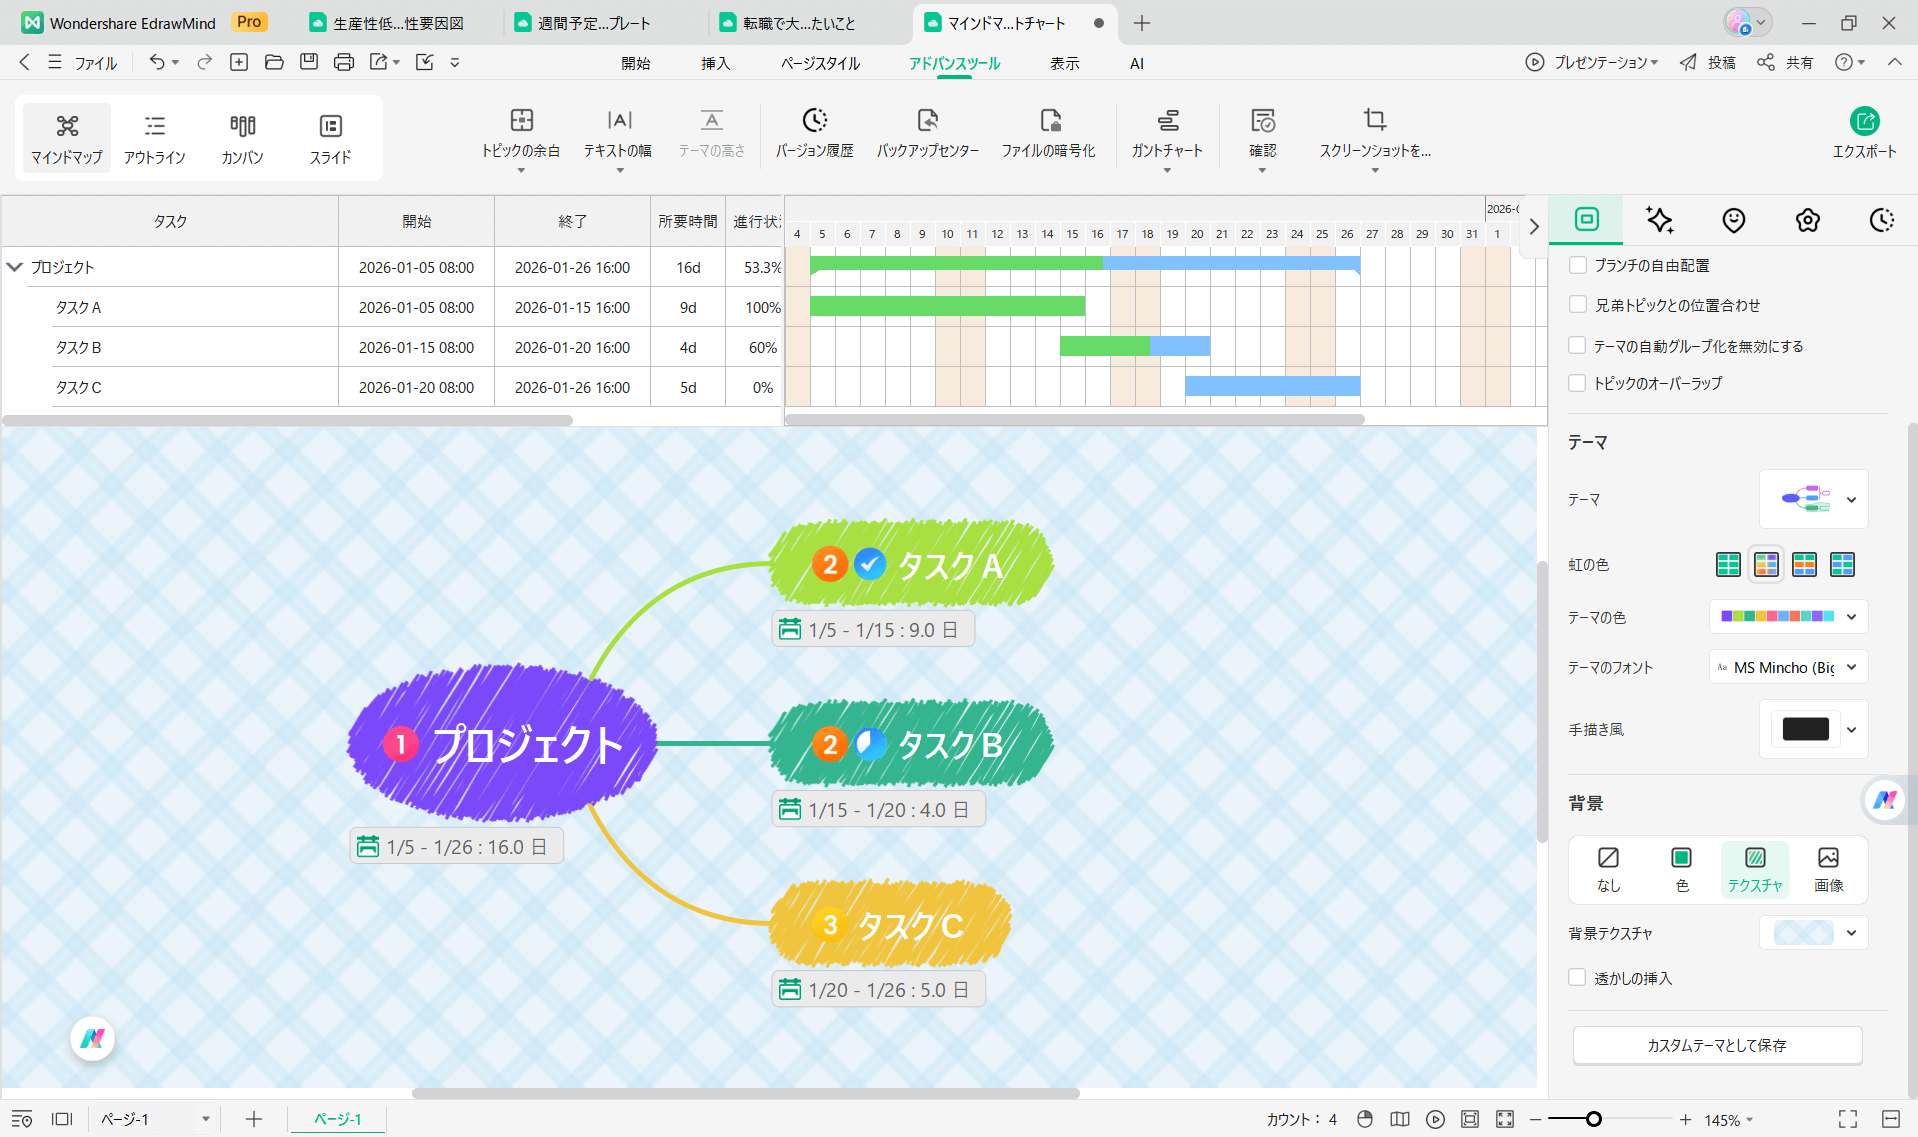Open the テーマの色 dropdown

click(1852, 617)
